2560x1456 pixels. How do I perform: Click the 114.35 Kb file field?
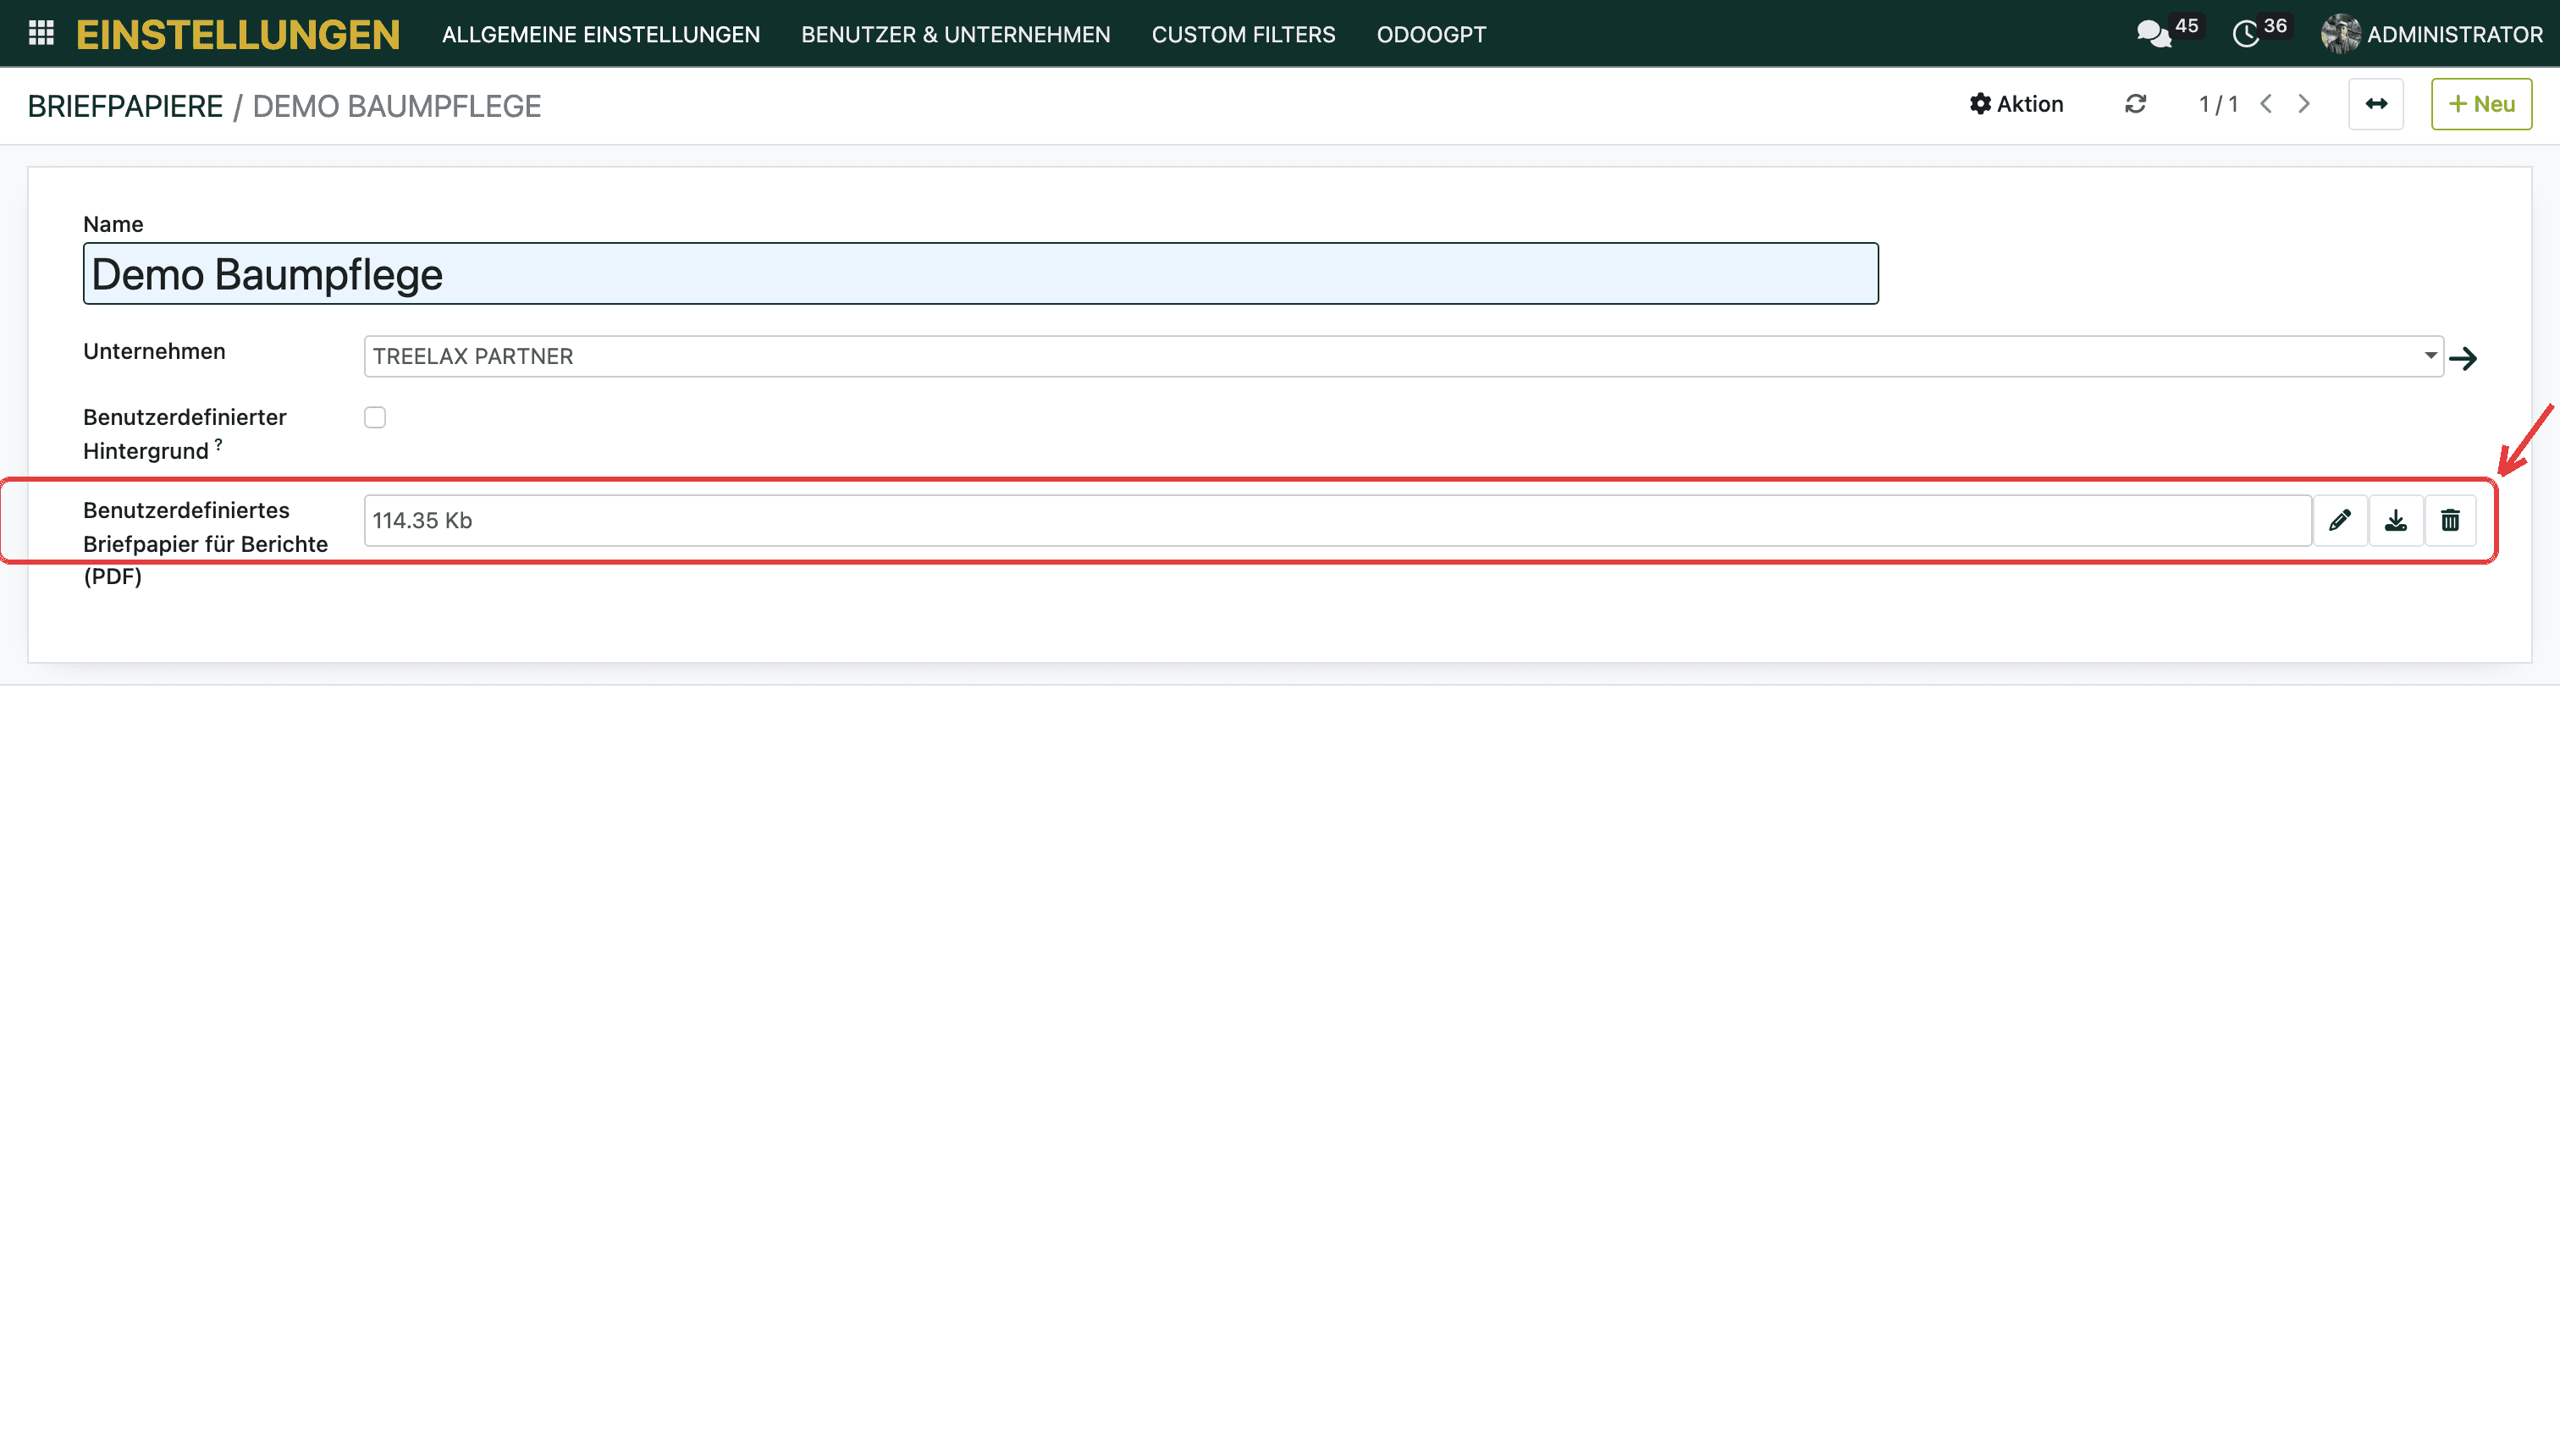pos(1338,520)
